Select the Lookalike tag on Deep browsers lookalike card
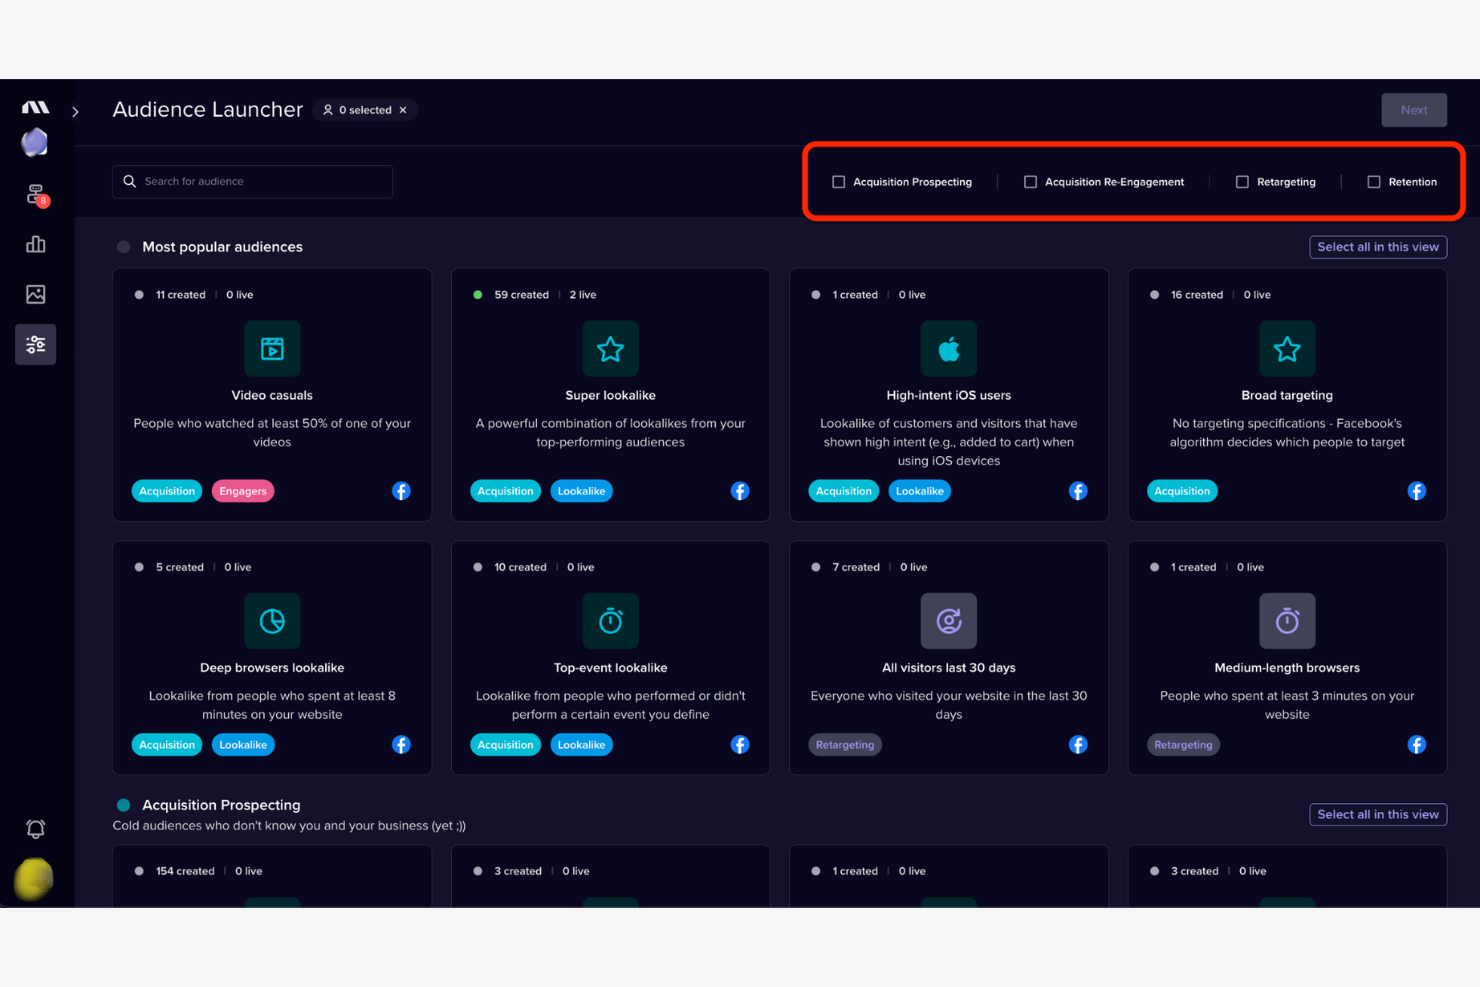Screen dimensions: 1480x987 point(242,744)
